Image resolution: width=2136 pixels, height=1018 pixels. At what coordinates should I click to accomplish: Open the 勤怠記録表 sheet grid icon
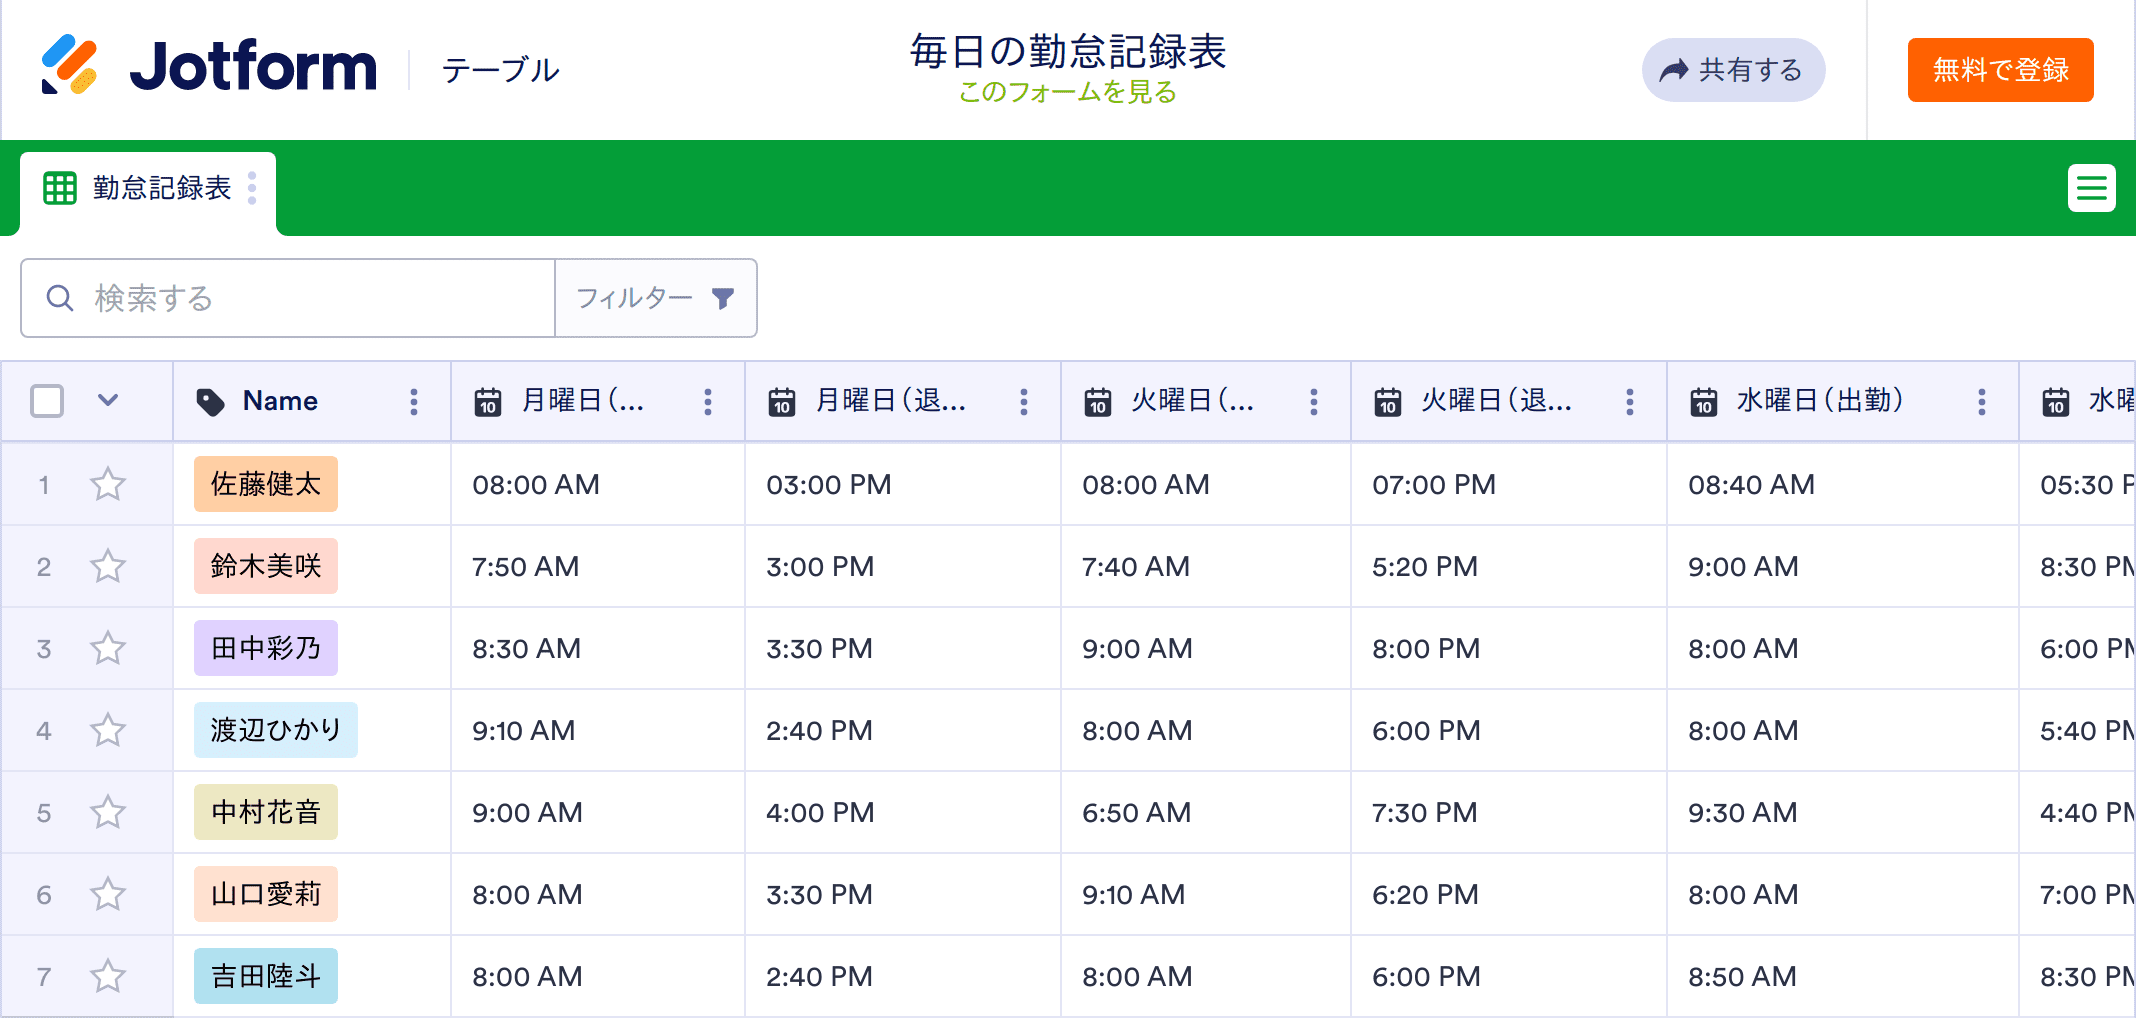coord(60,188)
